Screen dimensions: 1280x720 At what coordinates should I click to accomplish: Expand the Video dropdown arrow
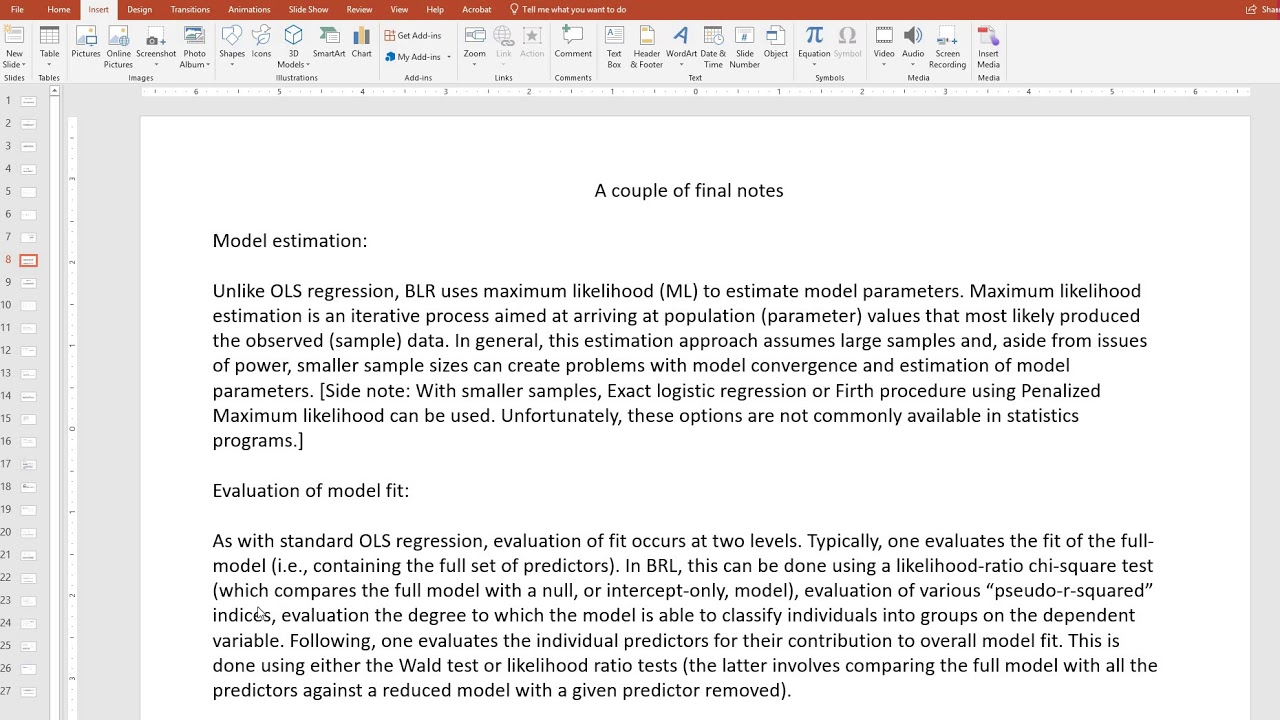[x=884, y=65]
